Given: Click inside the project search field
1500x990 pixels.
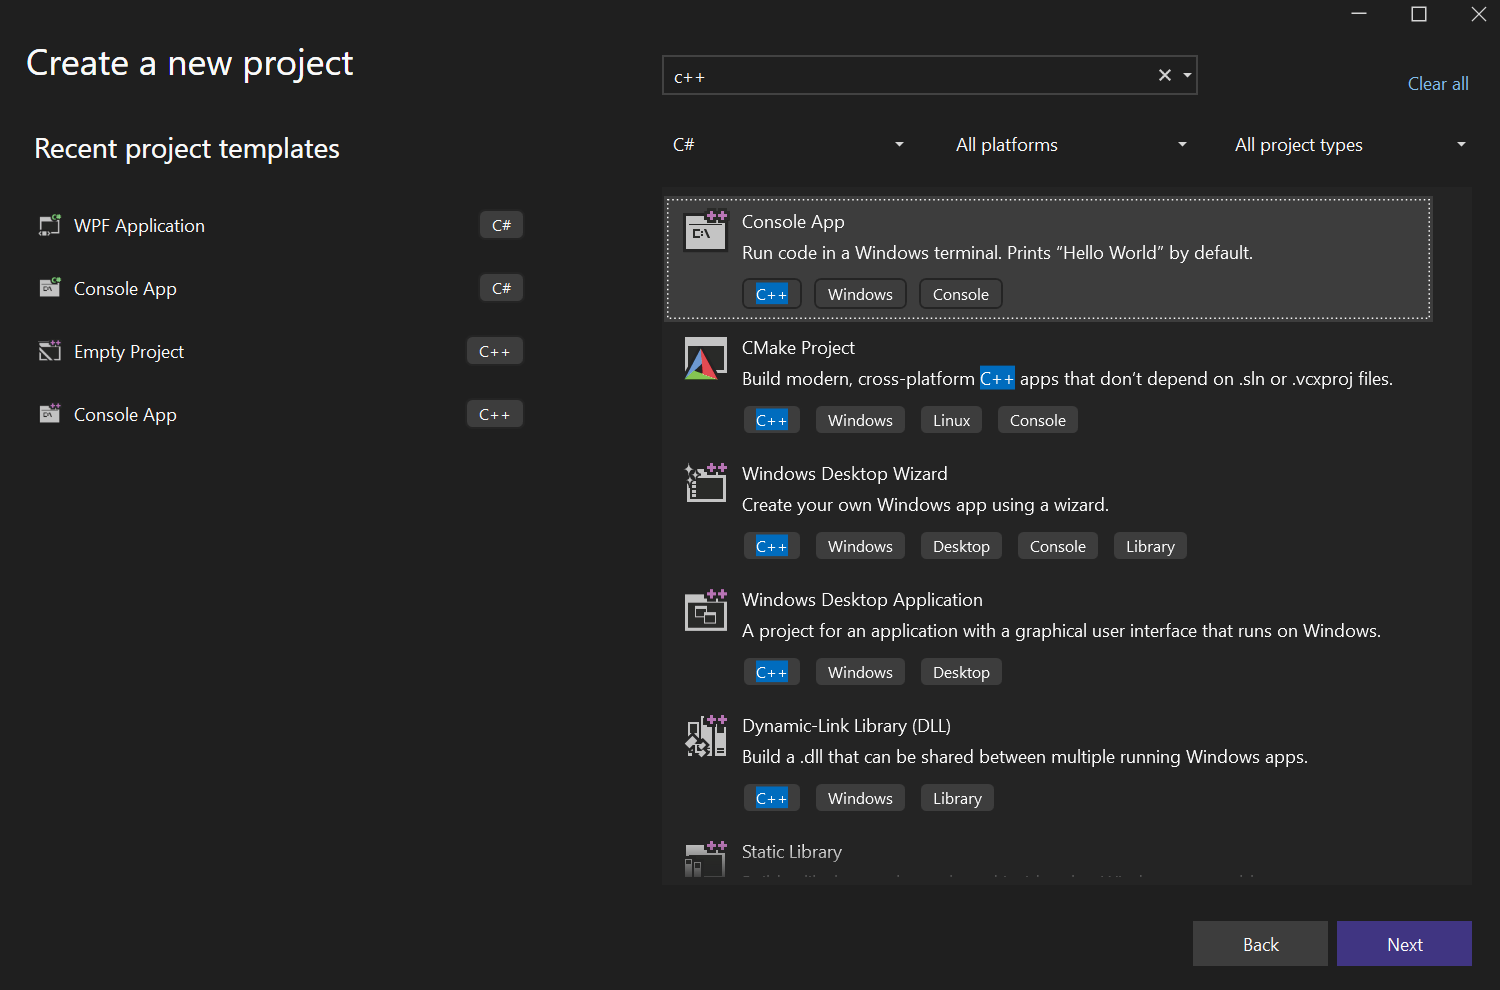Looking at the screenshot, I should point(900,75).
